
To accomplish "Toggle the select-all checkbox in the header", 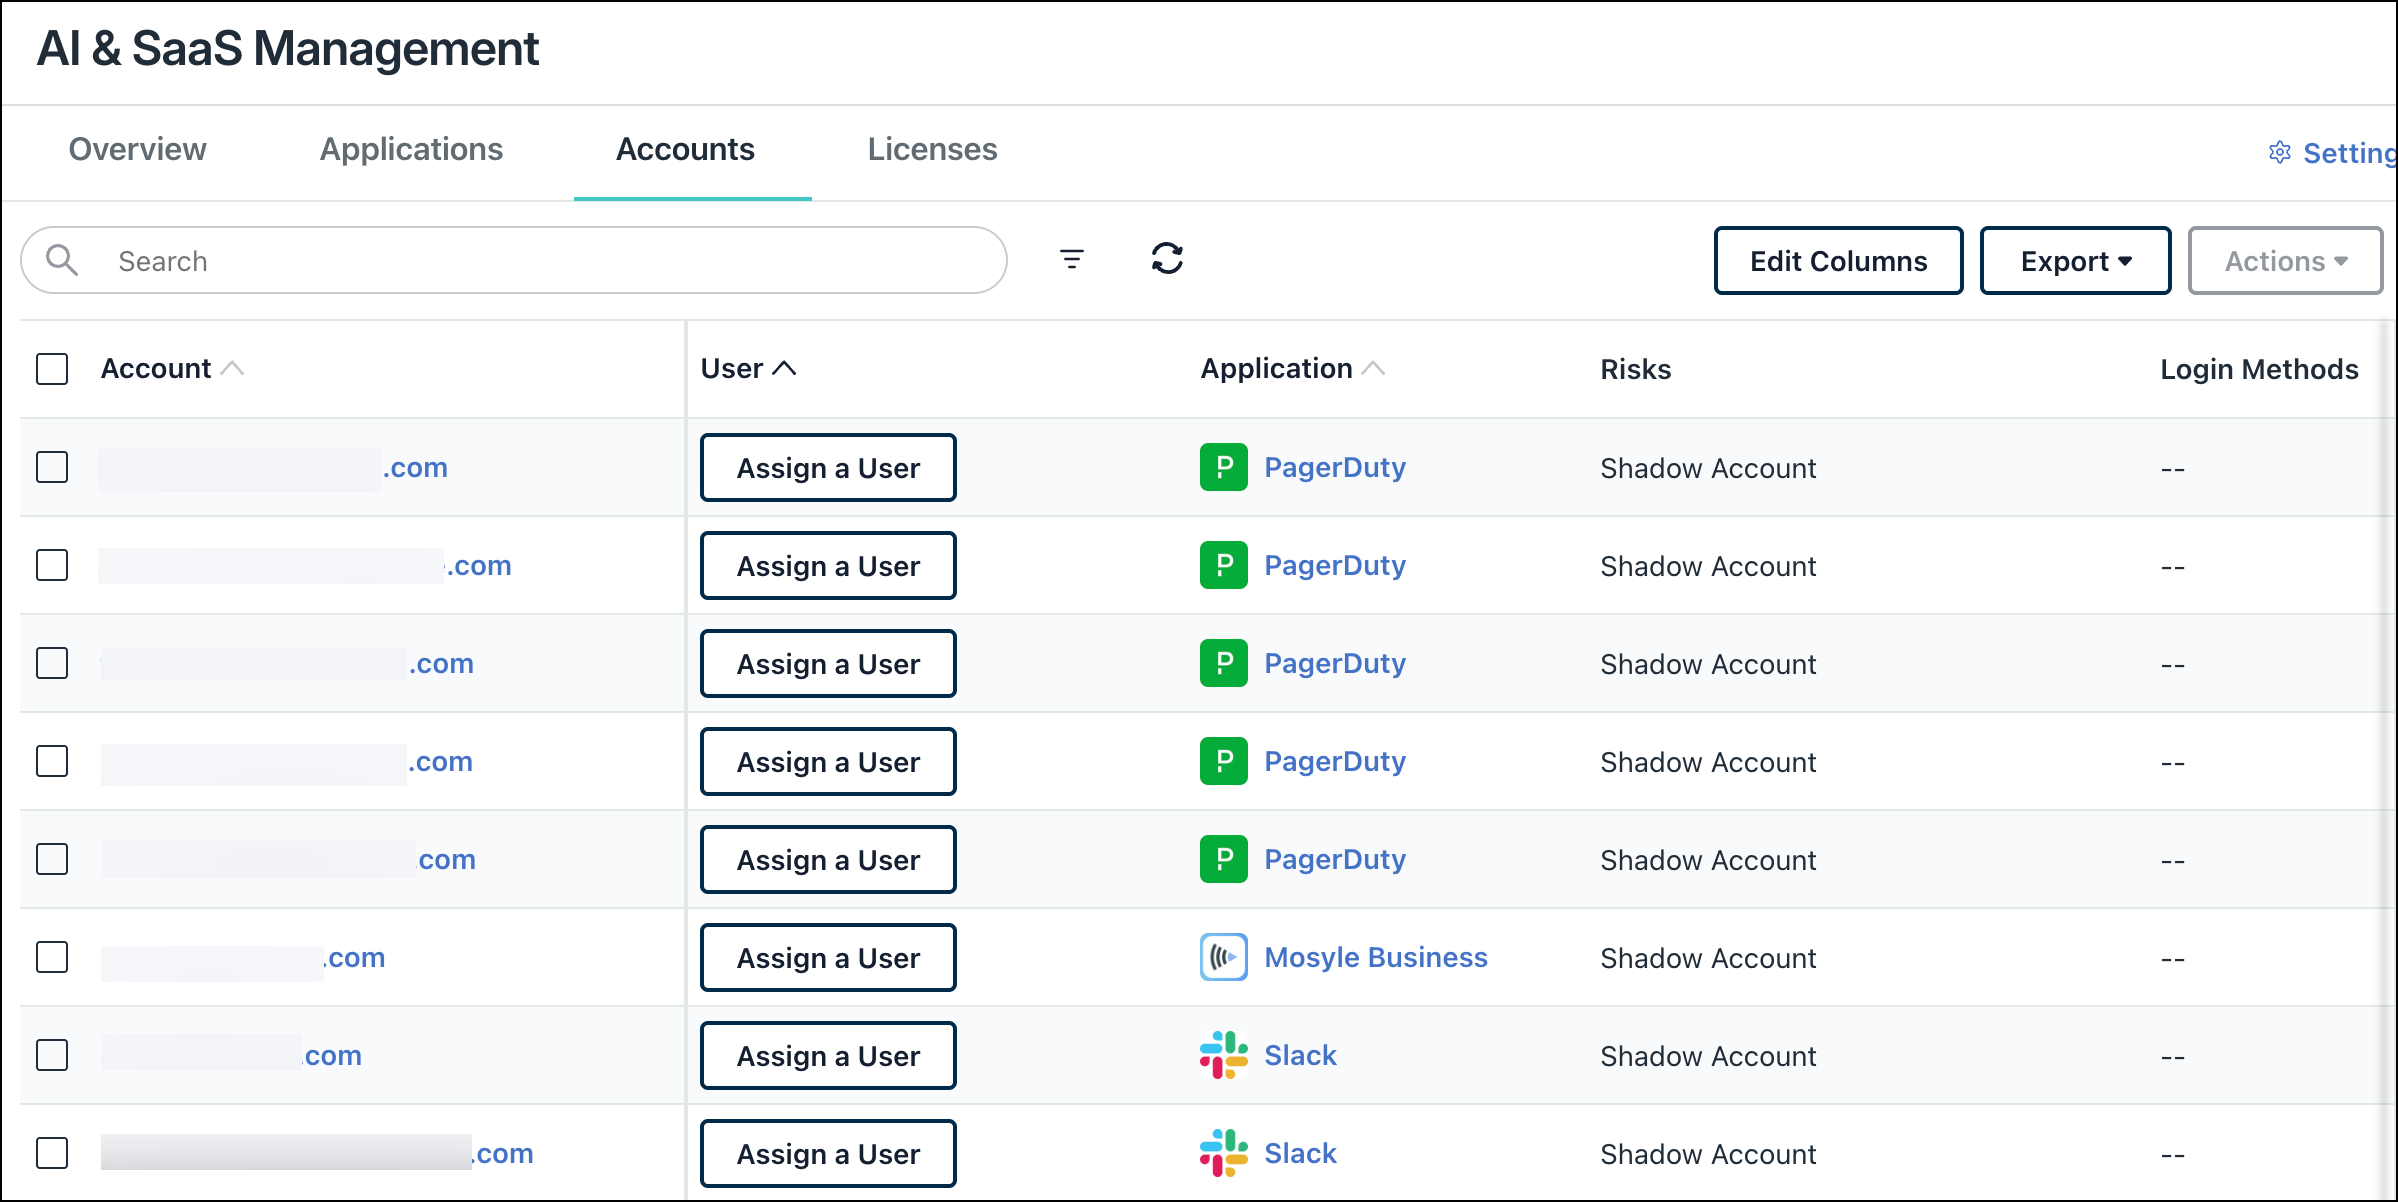I will coord(51,369).
